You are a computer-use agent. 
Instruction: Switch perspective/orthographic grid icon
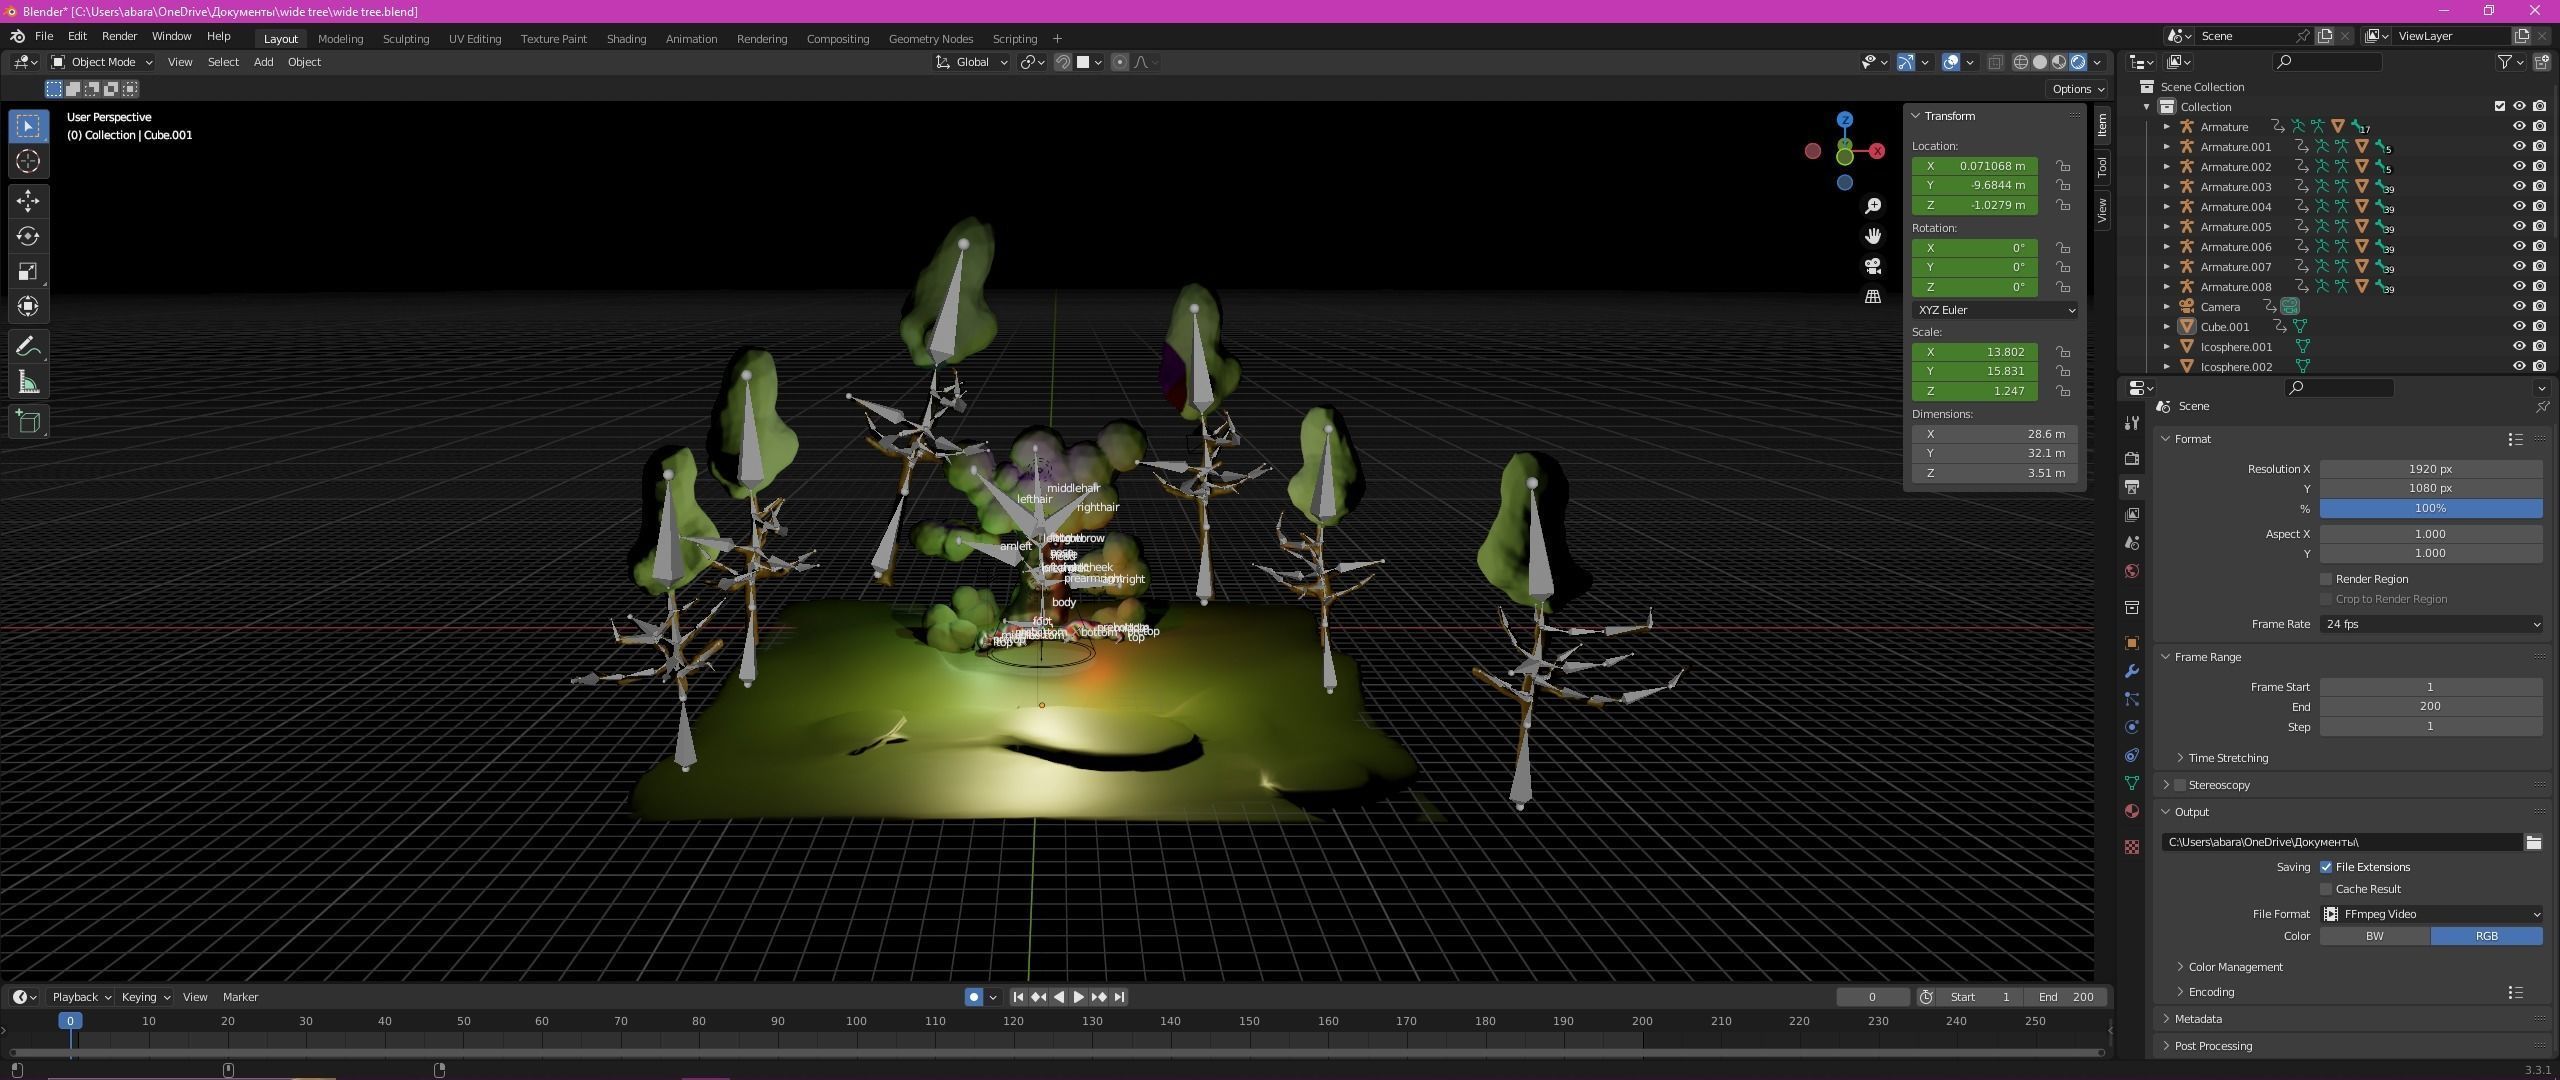click(x=1873, y=297)
